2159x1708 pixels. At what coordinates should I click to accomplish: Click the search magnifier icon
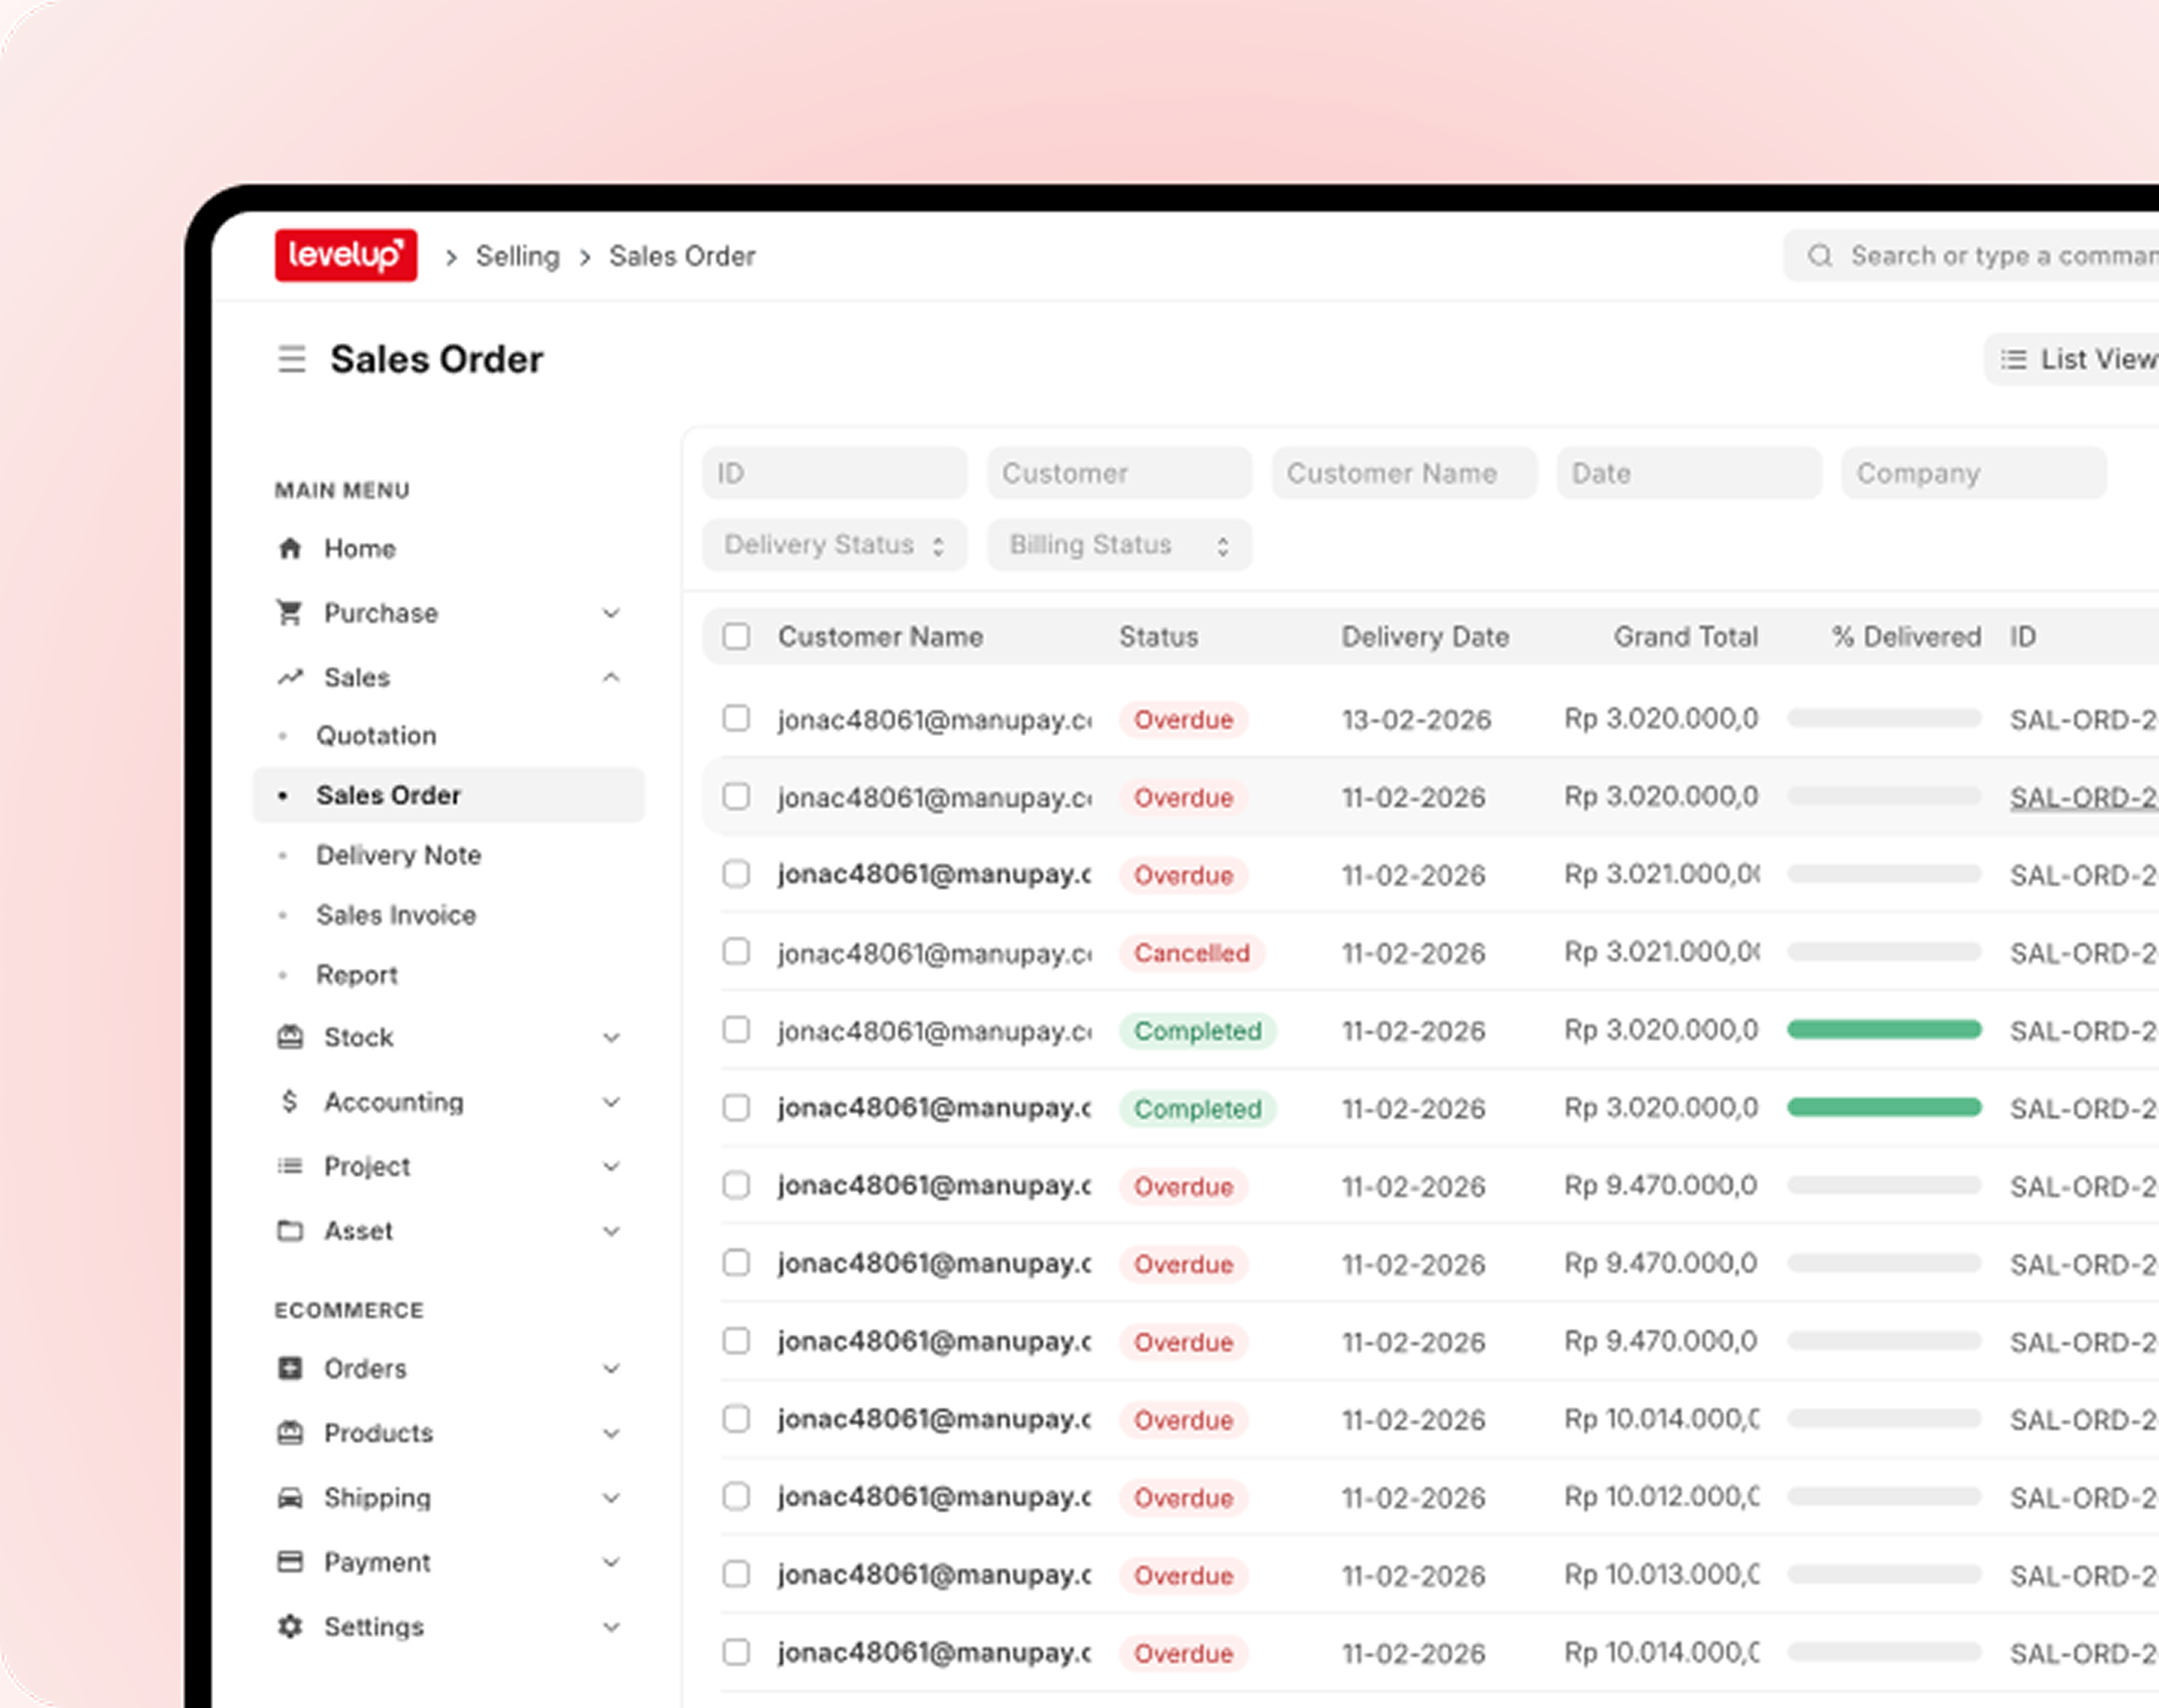[x=1819, y=256]
